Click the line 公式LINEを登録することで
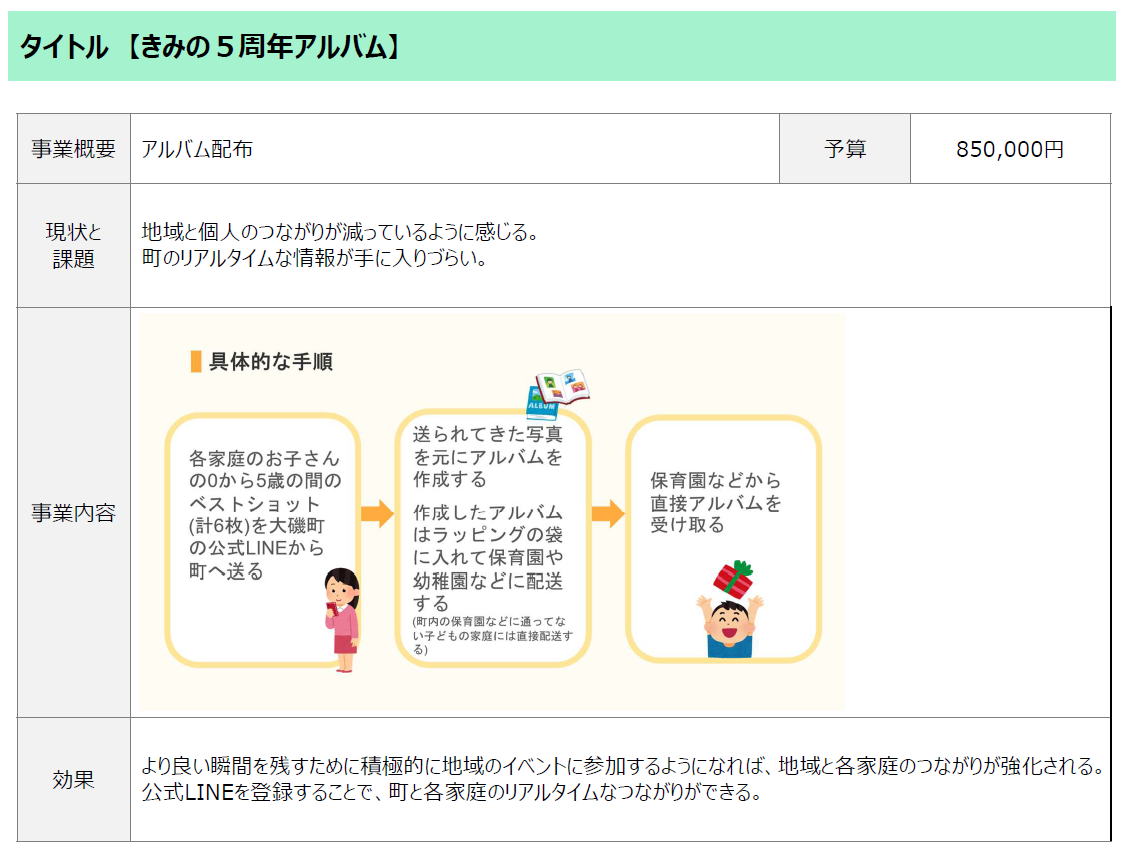 pyautogui.click(x=451, y=792)
